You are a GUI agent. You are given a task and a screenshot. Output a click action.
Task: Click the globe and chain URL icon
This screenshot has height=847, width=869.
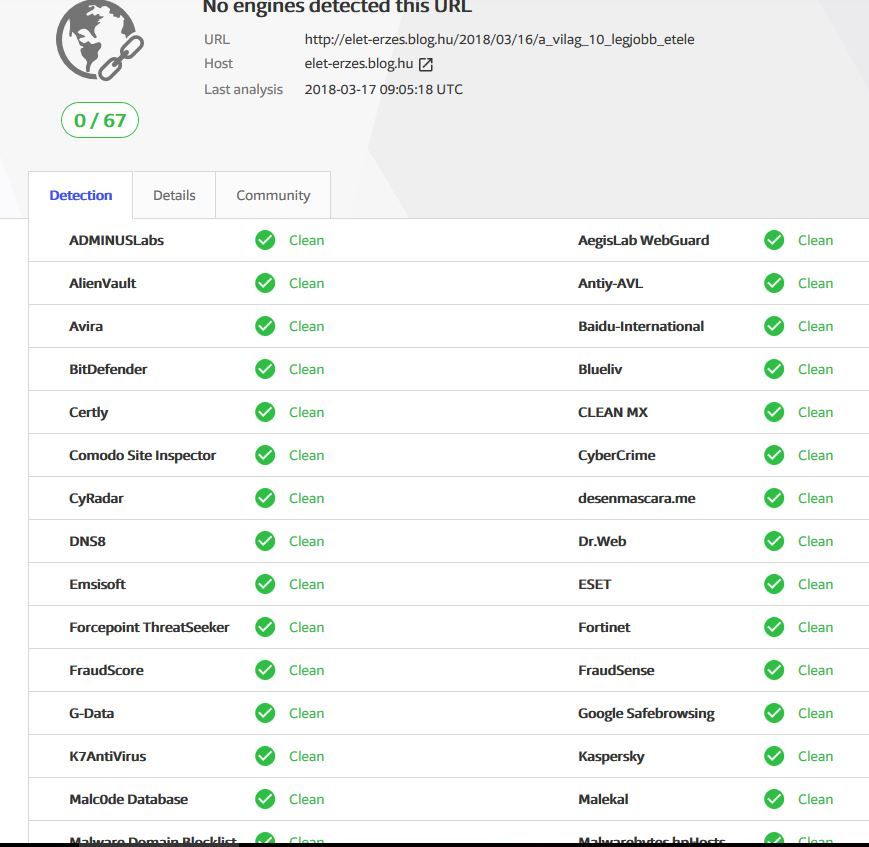click(x=99, y=40)
